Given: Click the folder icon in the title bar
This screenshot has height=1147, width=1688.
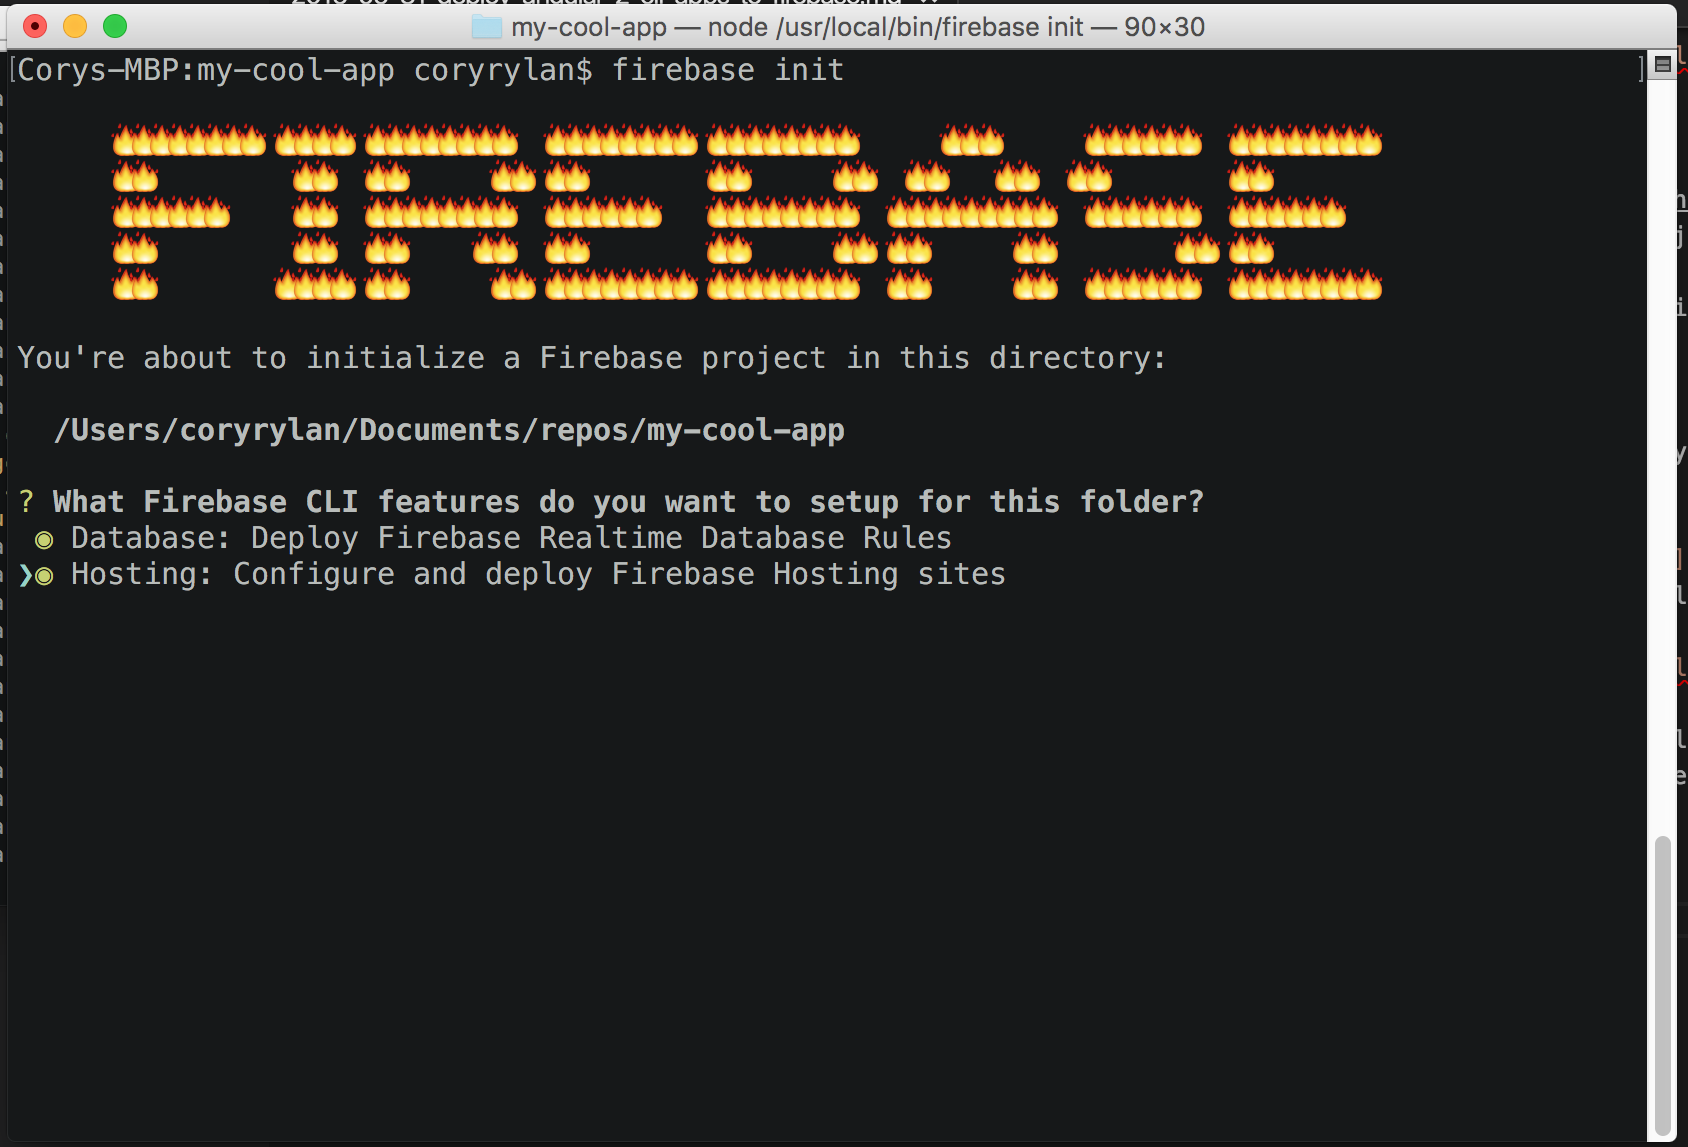Looking at the screenshot, I should 487,27.
